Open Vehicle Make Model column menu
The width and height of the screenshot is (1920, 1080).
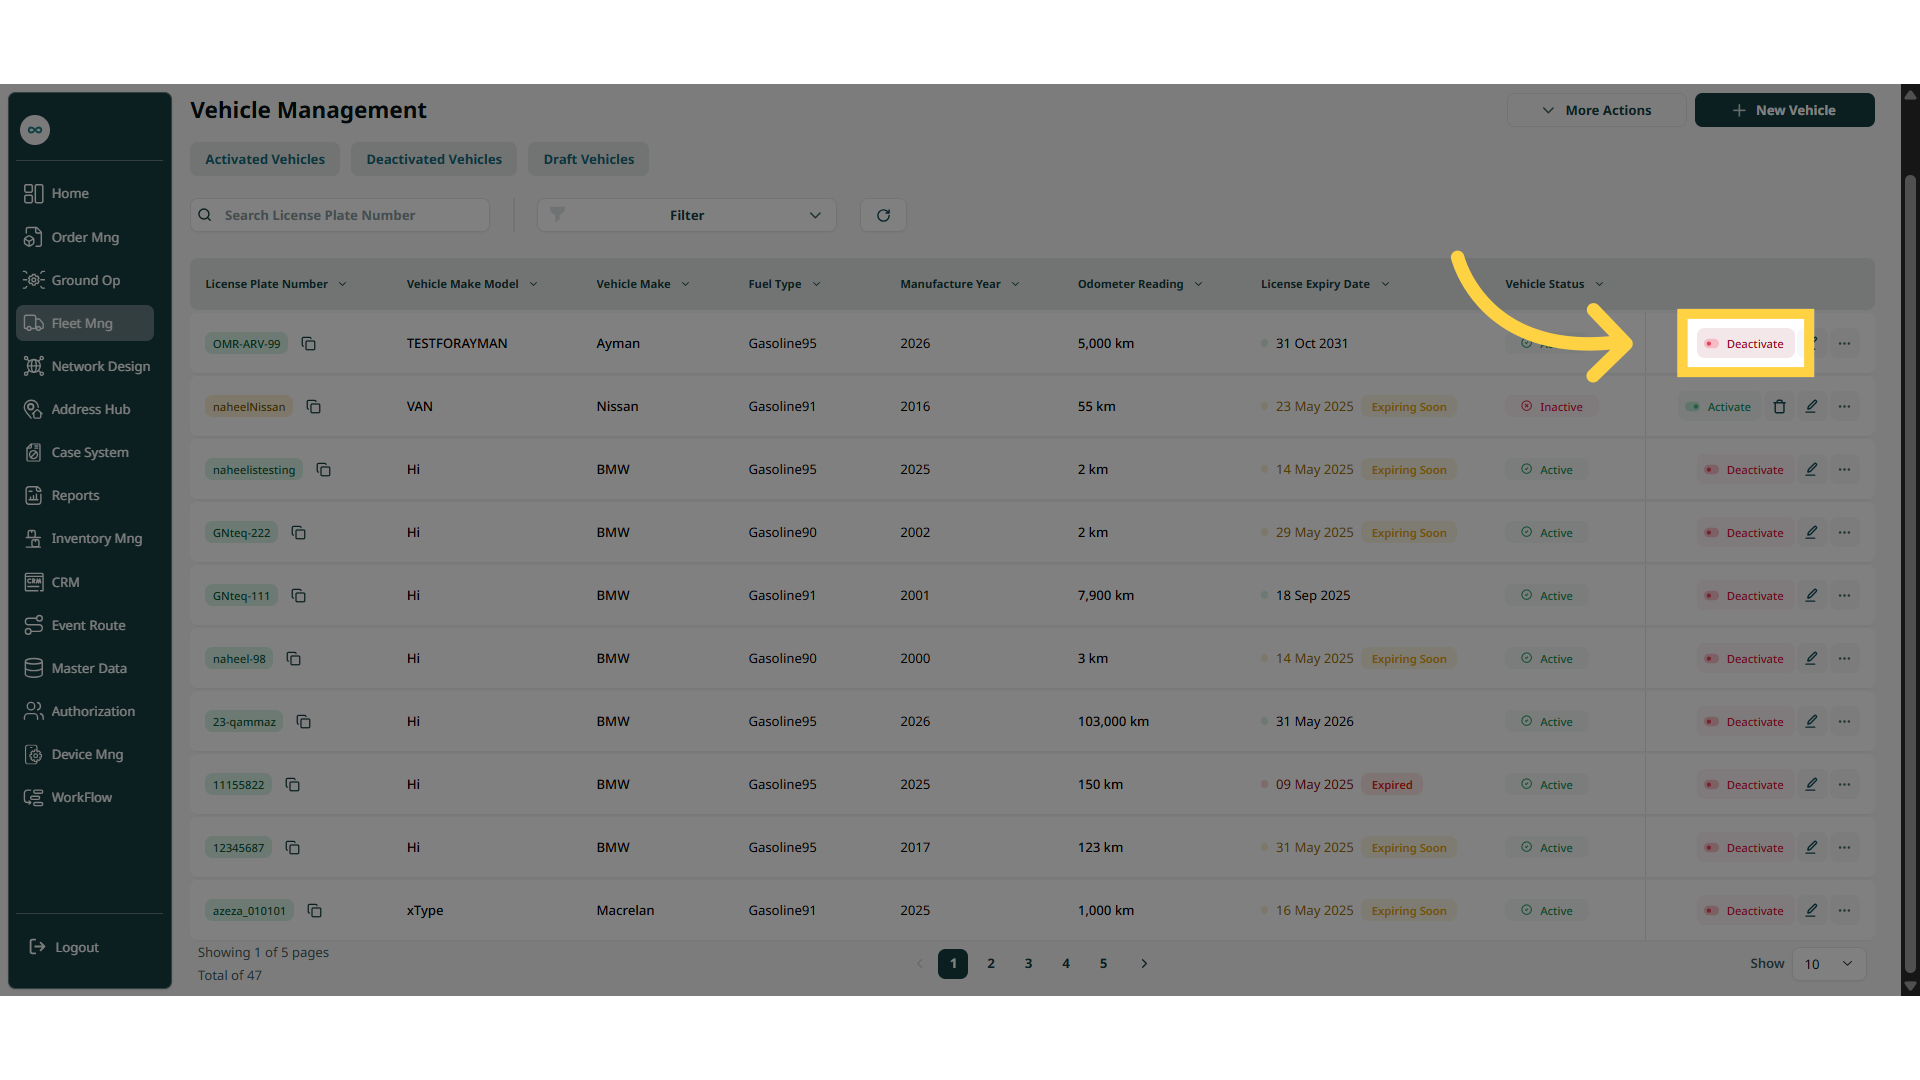533,284
